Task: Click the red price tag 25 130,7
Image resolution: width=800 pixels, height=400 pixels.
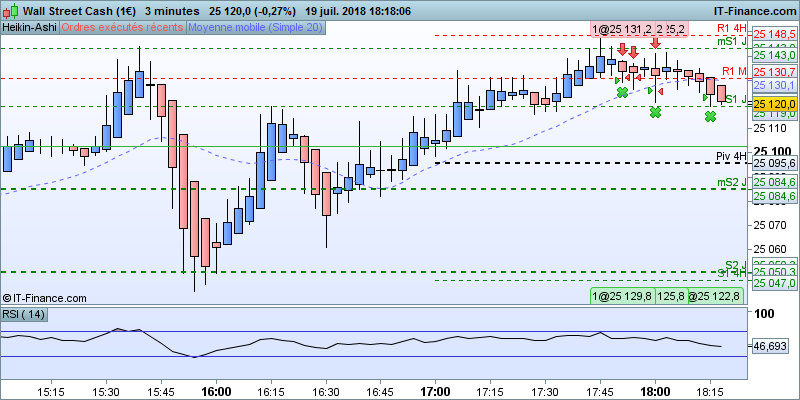Action: (x=774, y=72)
